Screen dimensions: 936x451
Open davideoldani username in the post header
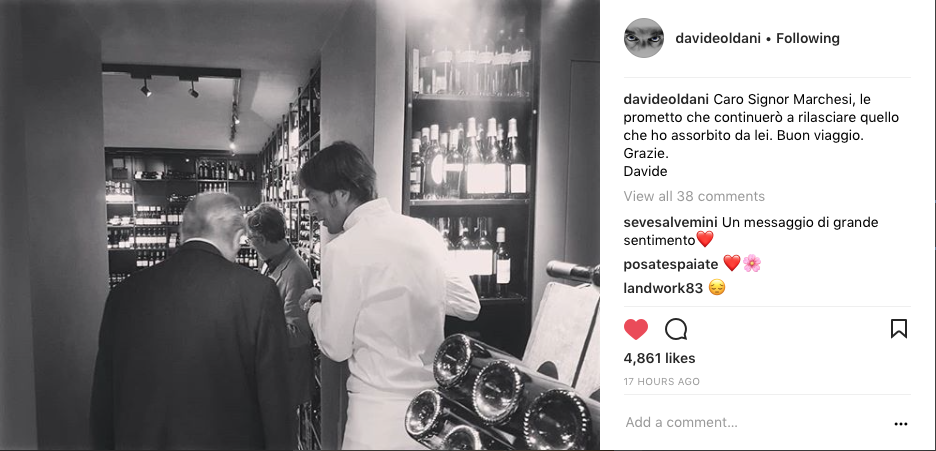[x=718, y=38]
